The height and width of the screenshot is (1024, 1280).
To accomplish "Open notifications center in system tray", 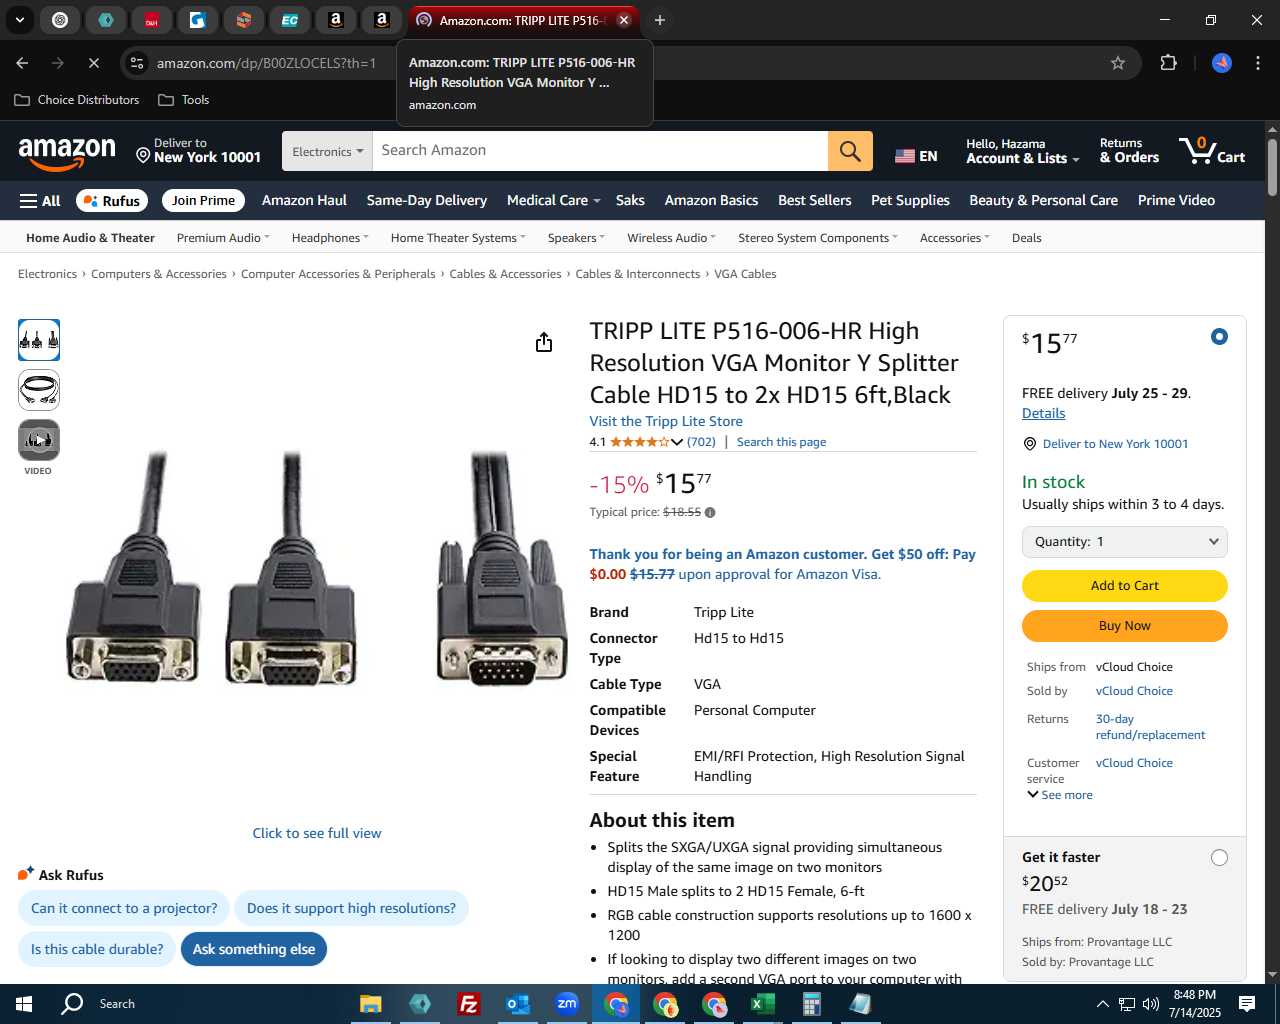I will 1247,1004.
